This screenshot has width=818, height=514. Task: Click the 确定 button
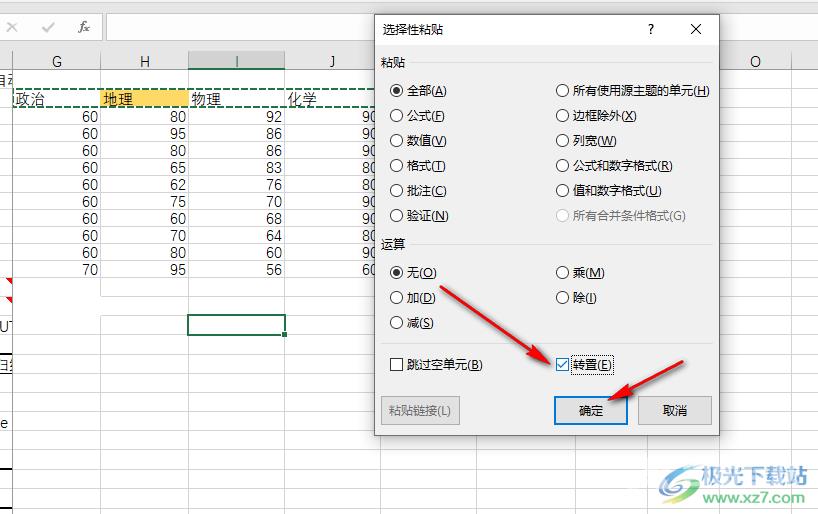[x=591, y=411]
